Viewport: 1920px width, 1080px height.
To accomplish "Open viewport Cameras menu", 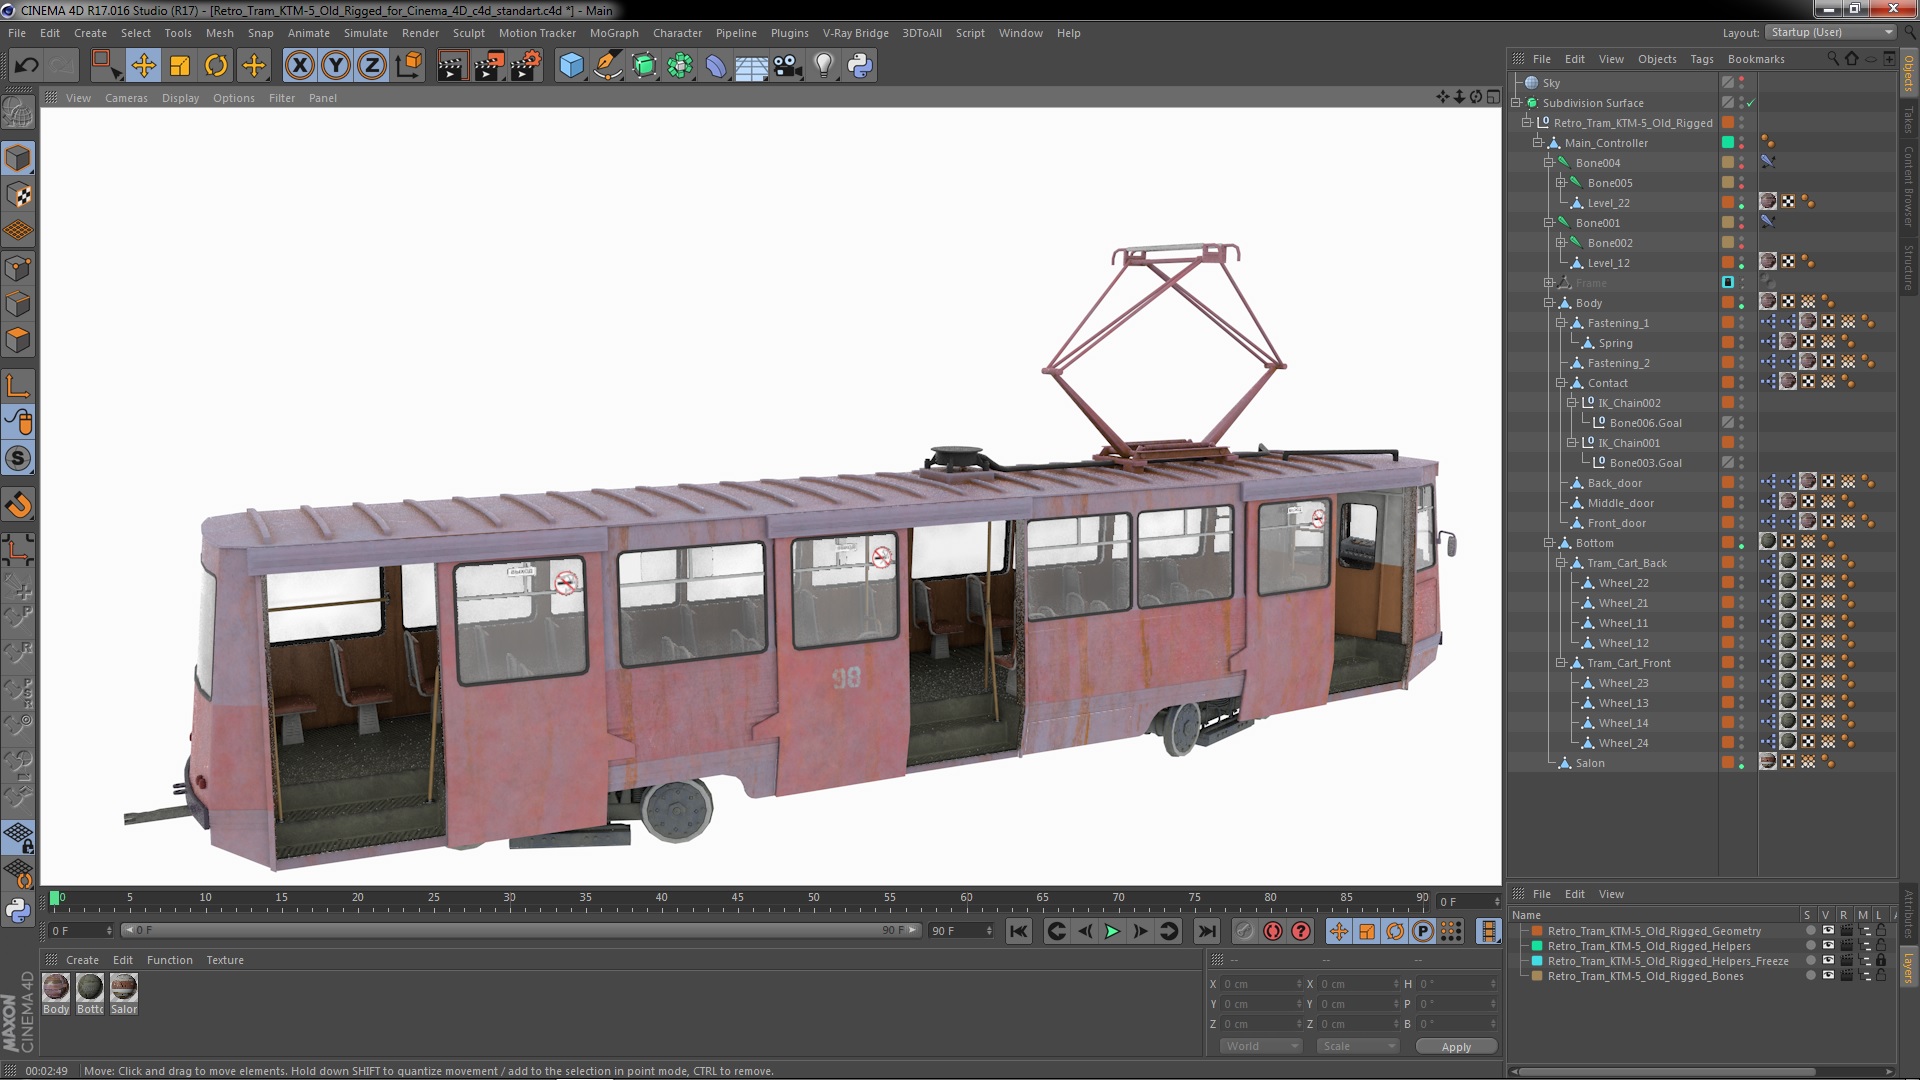I will [126, 98].
